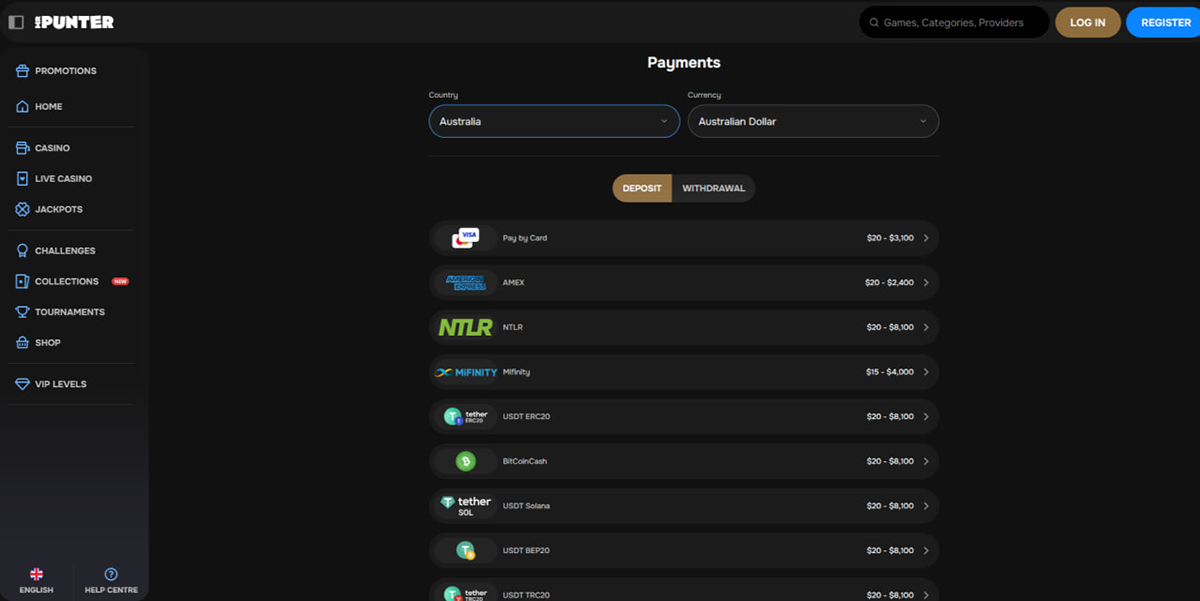1200x601 pixels.
Task: Click the BitCoinCash label
Action: [525, 461]
